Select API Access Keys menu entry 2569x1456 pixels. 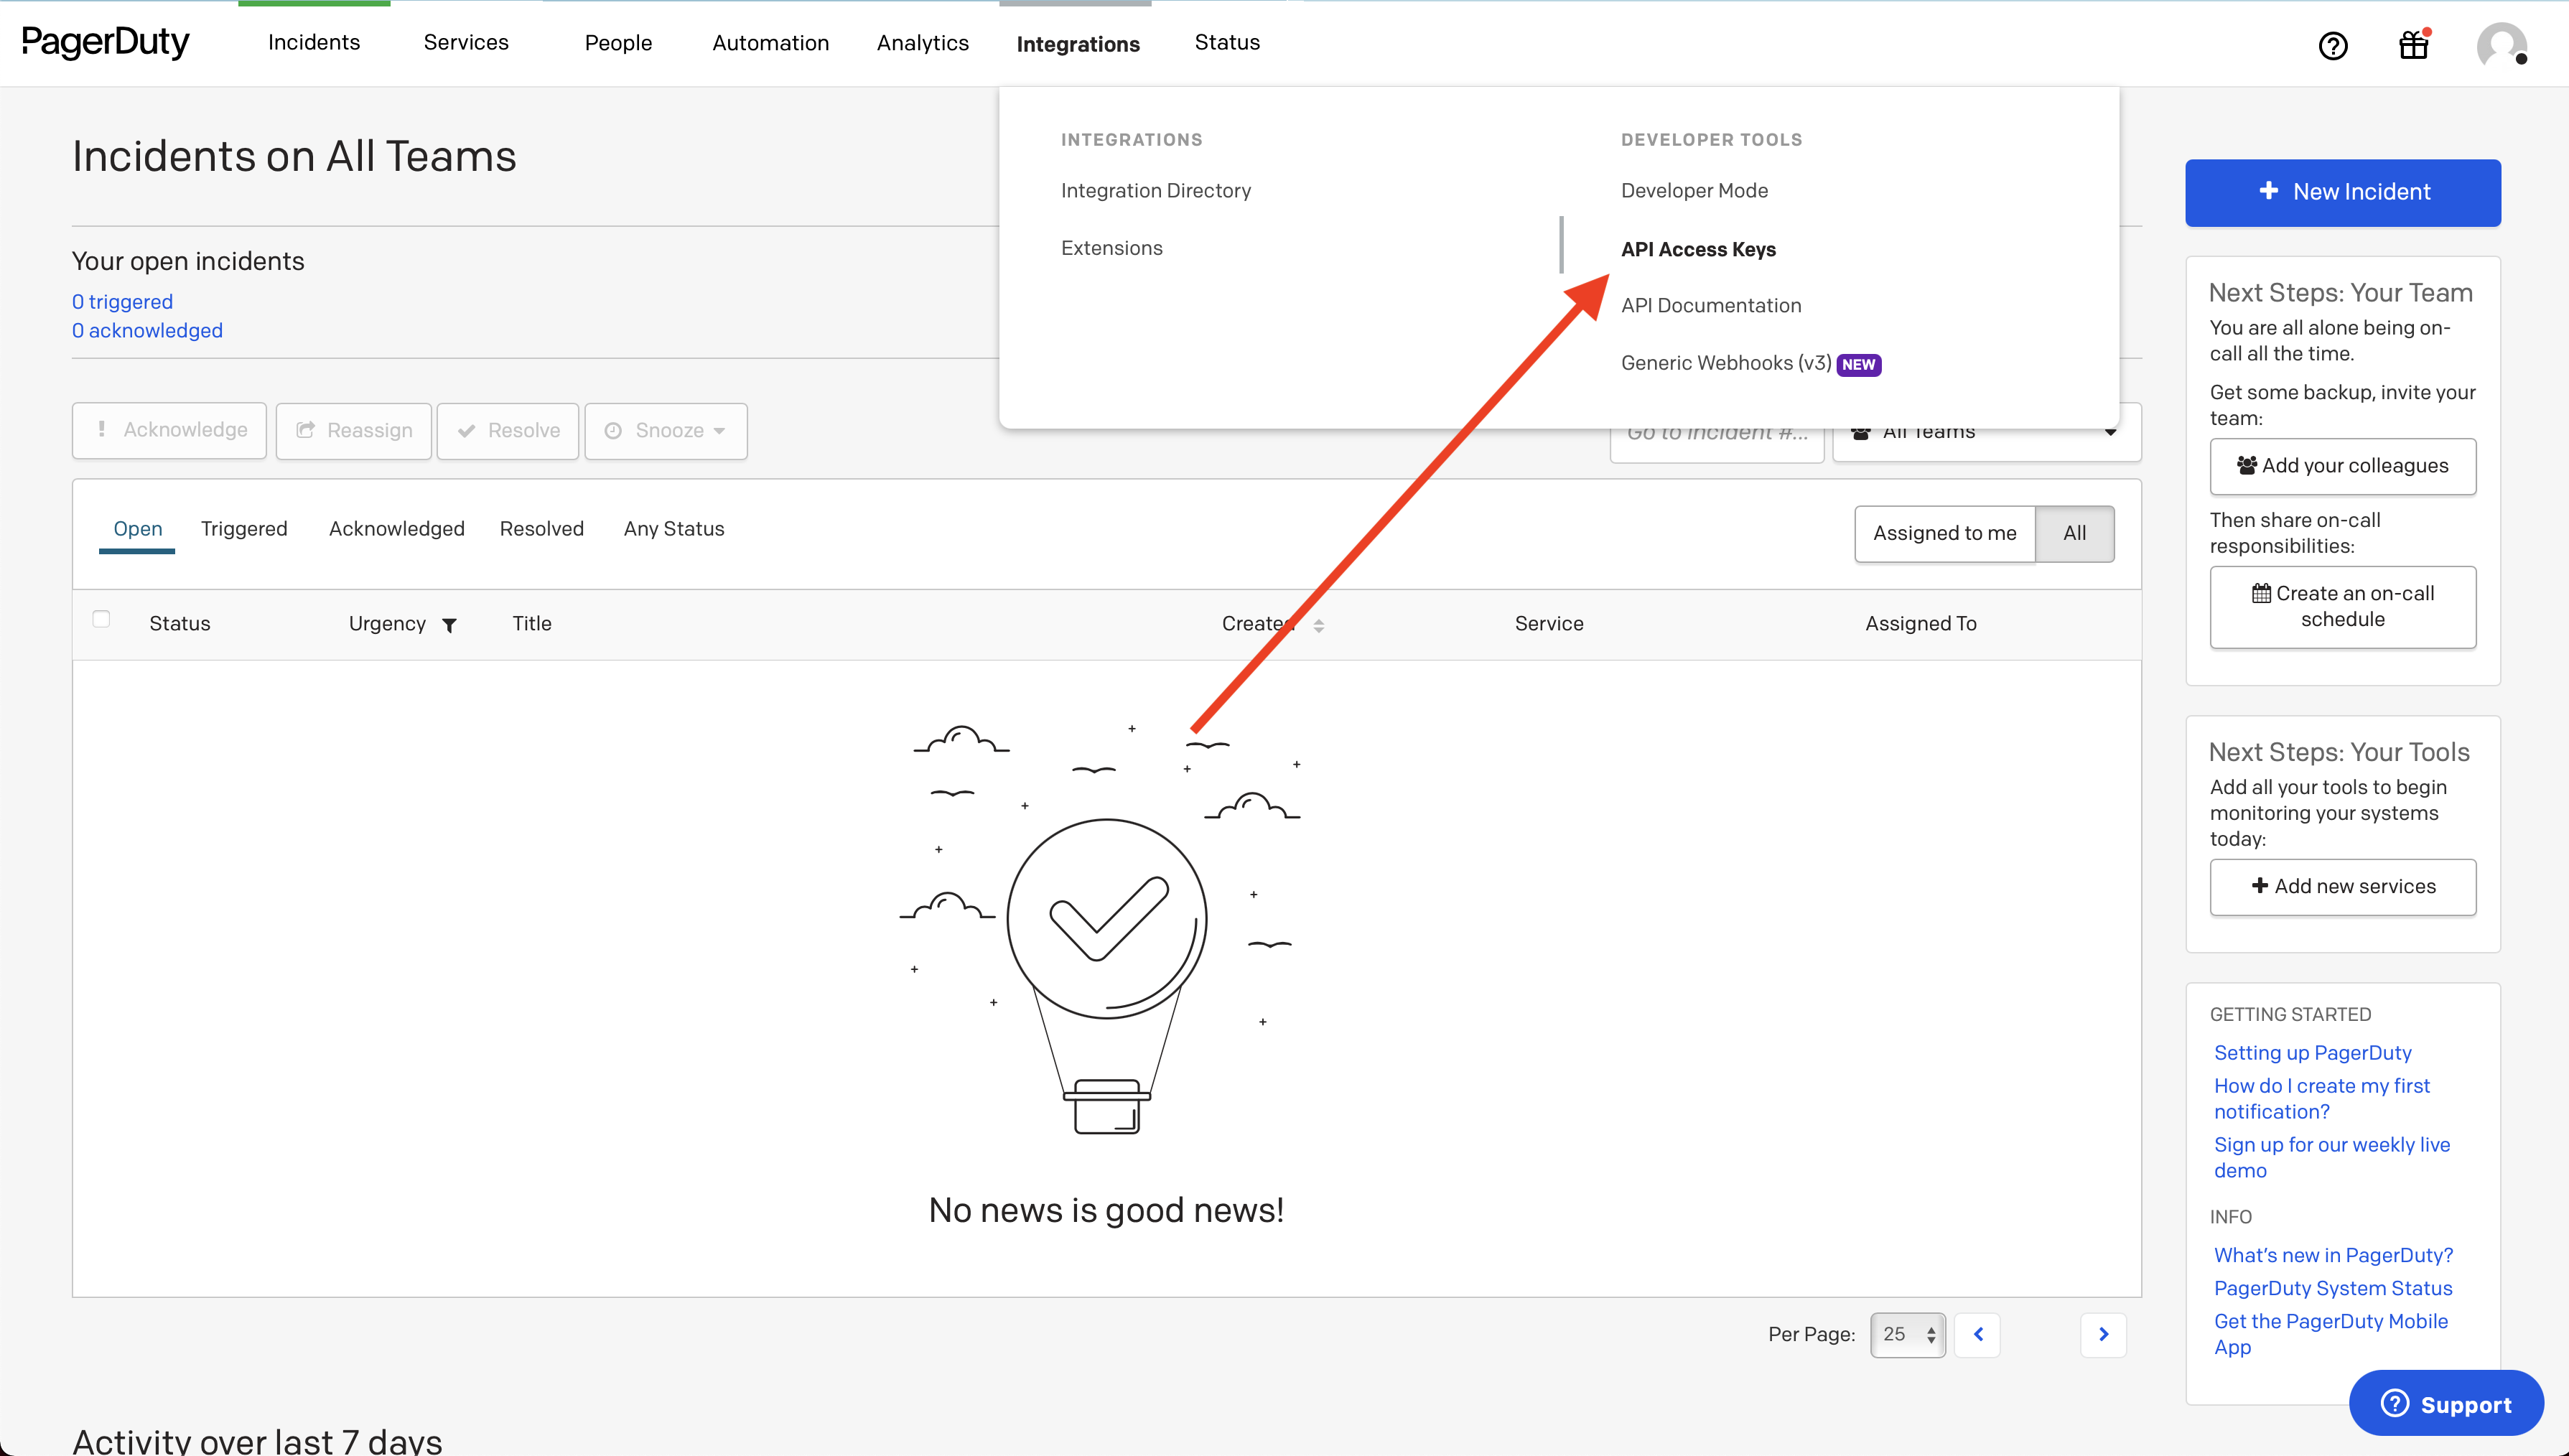(1698, 249)
